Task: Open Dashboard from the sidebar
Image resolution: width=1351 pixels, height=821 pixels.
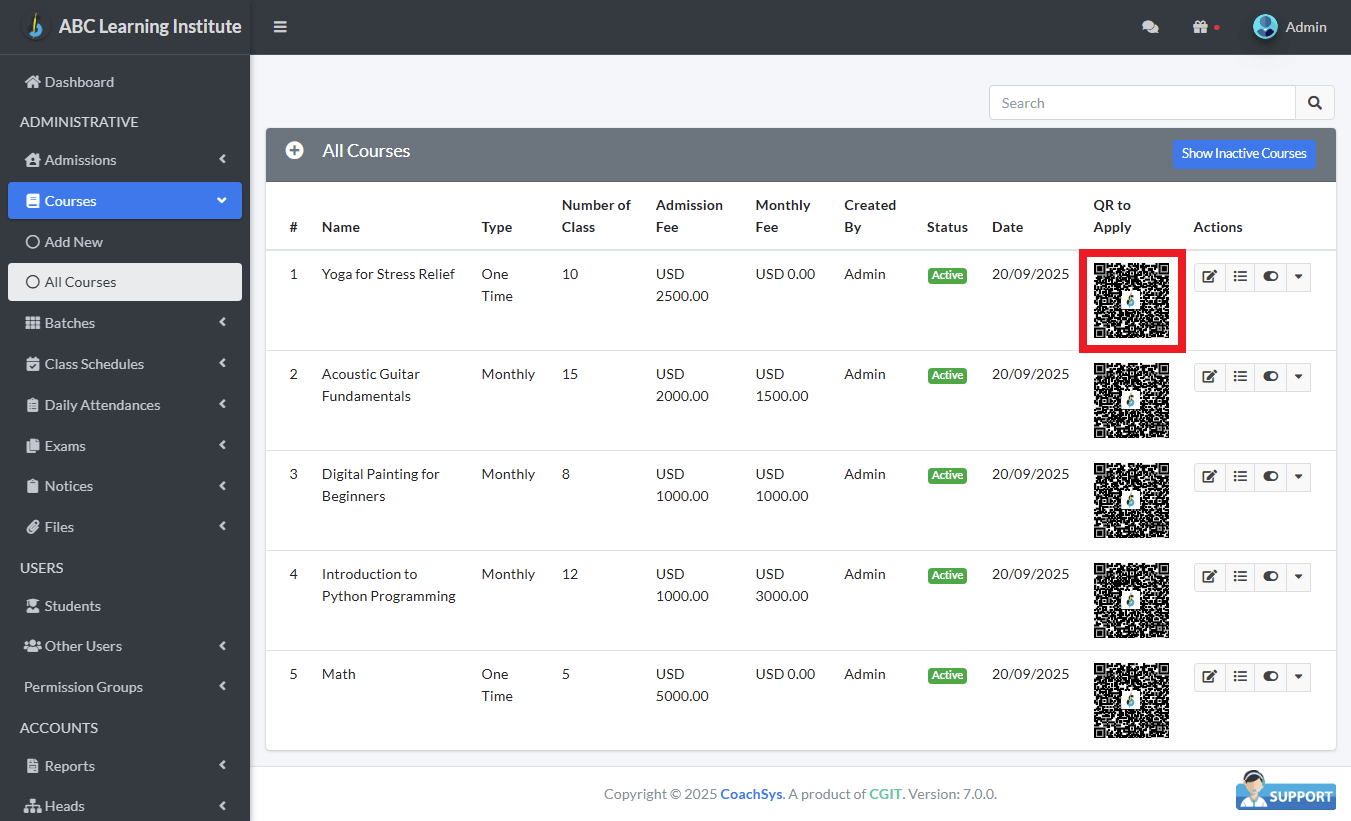Action: click(x=79, y=82)
